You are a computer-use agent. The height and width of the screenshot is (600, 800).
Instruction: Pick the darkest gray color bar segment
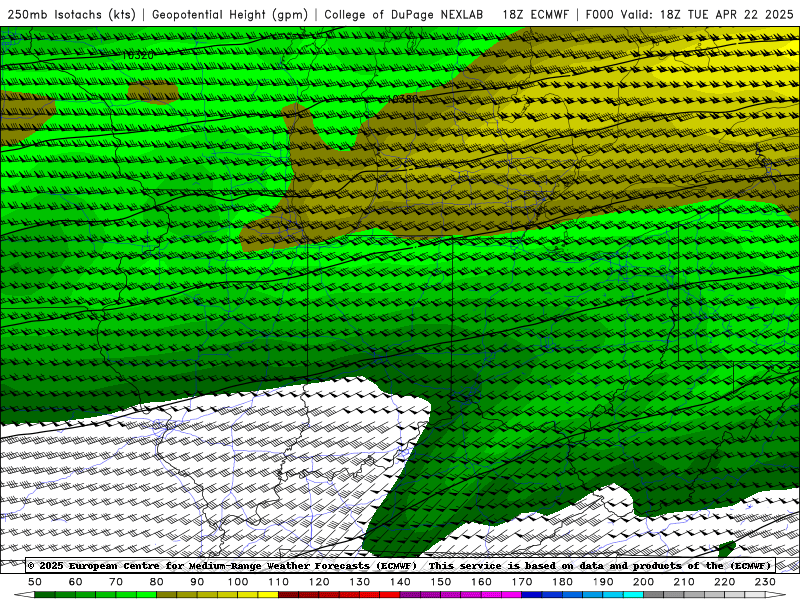[x=654, y=595]
